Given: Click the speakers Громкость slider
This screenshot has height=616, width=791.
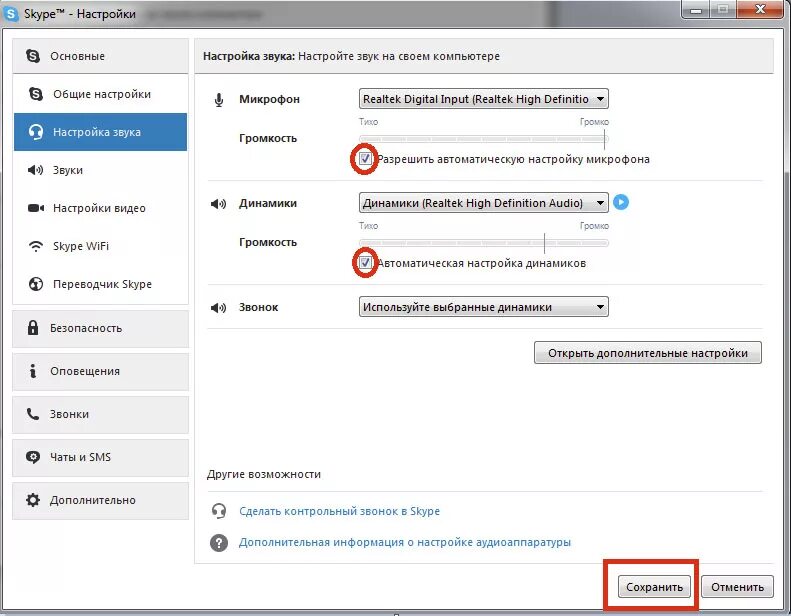Looking at the screenshot, I should [484, 243].
